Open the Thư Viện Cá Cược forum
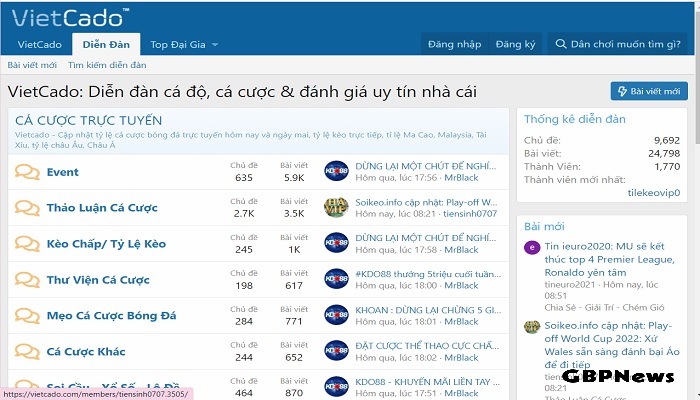Viewport: 700px width, 400px height. tap(98, 280)
